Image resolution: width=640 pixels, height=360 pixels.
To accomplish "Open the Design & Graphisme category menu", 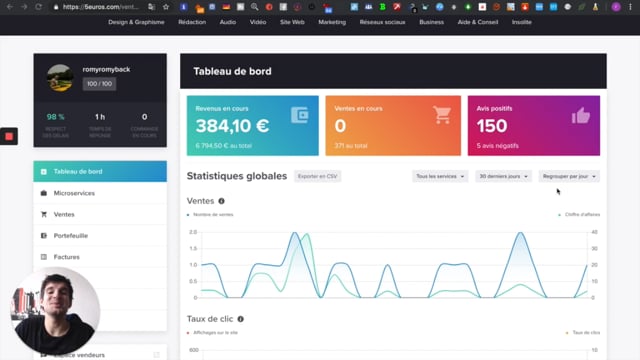I will (136, 22).
